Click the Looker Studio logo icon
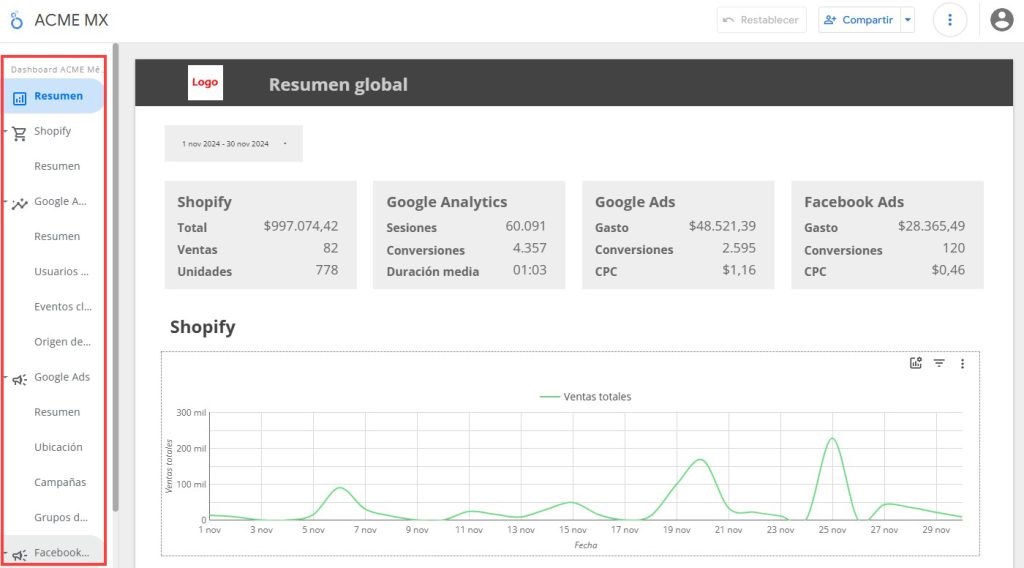 [x=17, y=20]
